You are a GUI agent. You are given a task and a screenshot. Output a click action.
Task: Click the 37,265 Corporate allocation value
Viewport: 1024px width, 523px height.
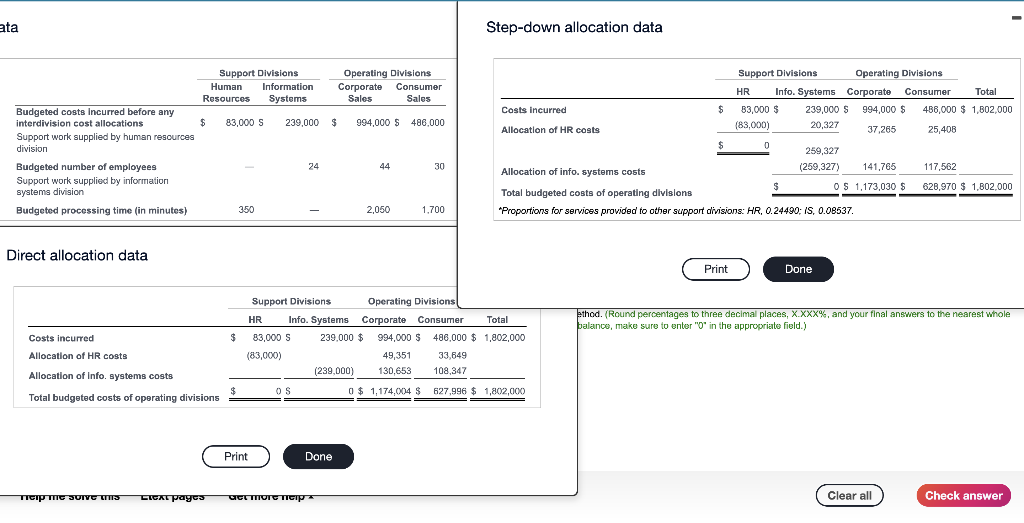(x=881, y=129)
